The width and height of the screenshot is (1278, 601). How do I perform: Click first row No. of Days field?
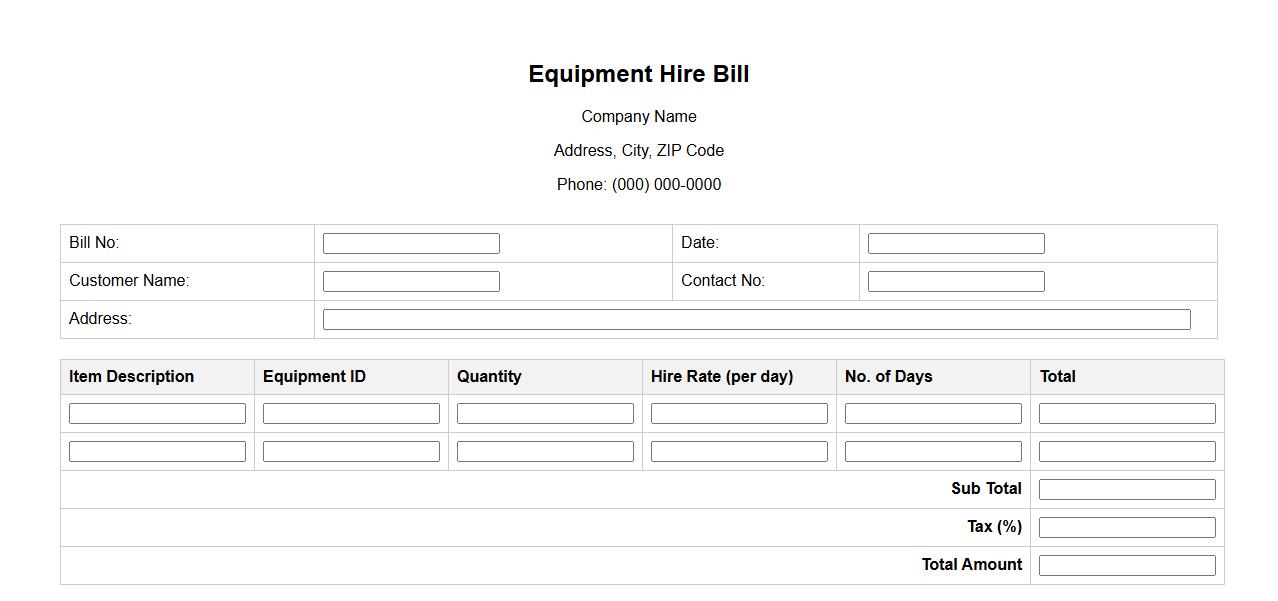tap(933, 413)
